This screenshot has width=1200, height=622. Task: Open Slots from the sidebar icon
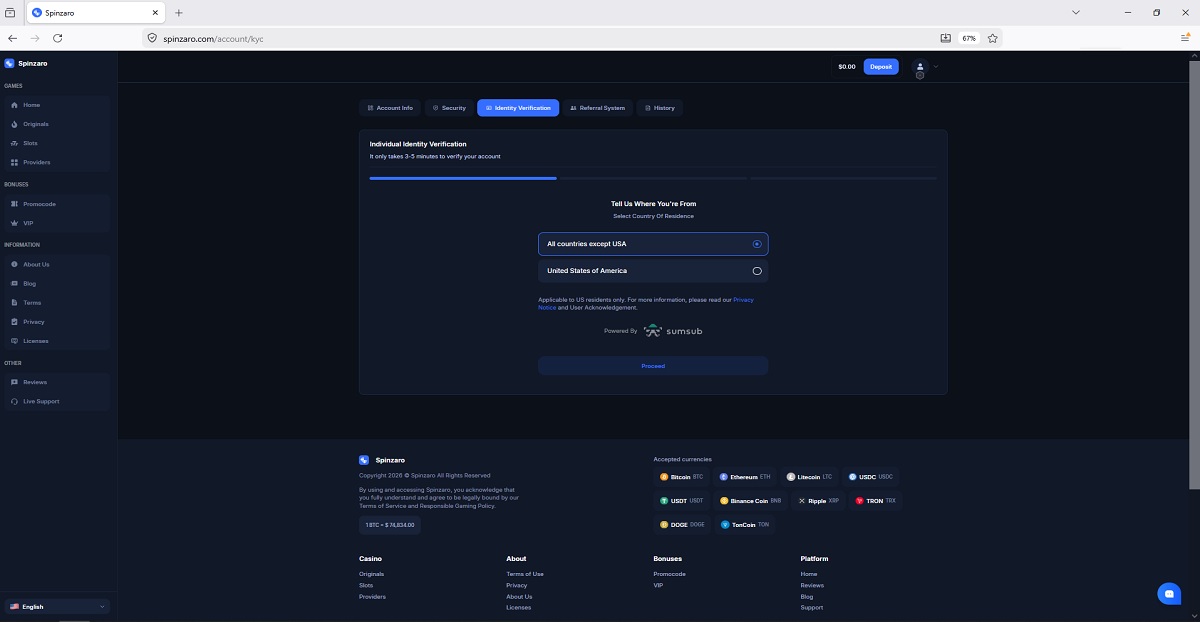(x=14, y=143)
